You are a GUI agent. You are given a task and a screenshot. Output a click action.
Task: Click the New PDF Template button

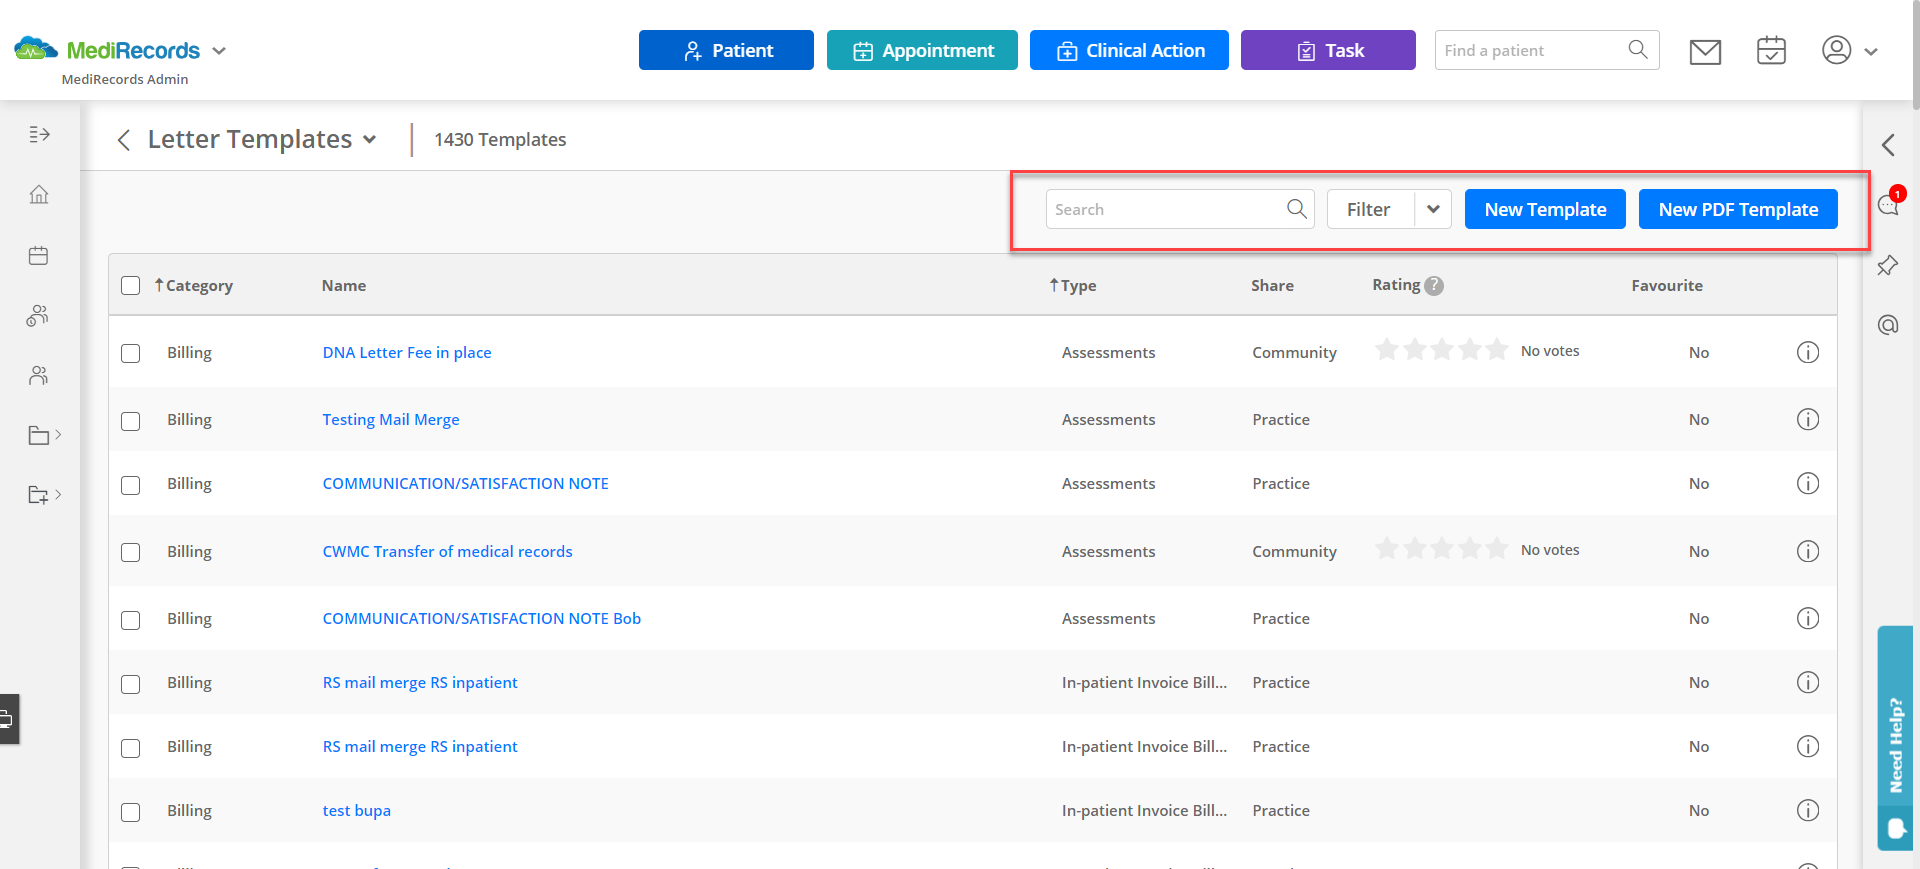(x=1738, y=209)
